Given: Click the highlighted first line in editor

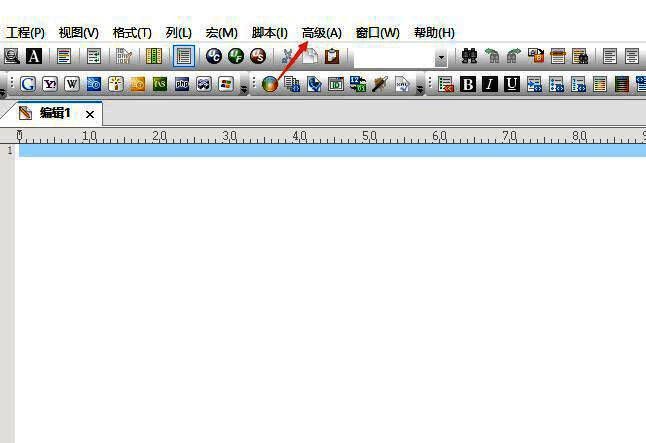Looking at the screenshot, I should click(x=330, y=150).
